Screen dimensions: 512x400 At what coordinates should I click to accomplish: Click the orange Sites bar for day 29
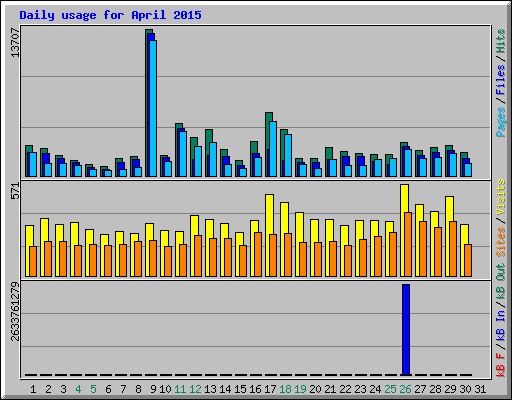coord(453,249)
